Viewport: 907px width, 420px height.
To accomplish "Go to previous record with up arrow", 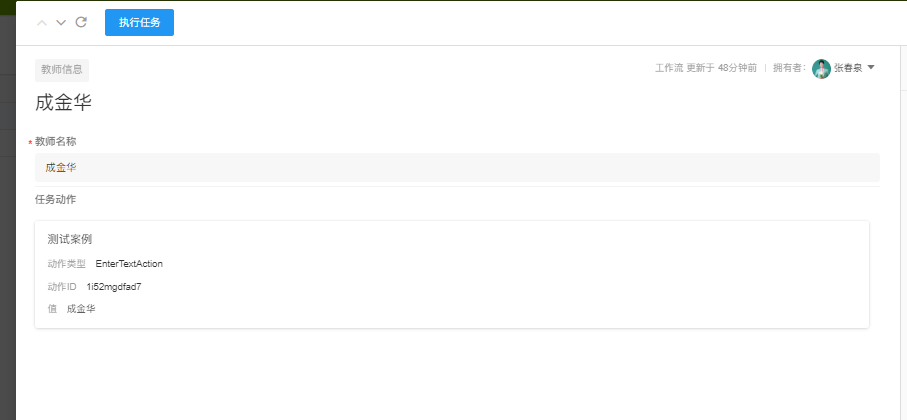I will click(42, 22).
